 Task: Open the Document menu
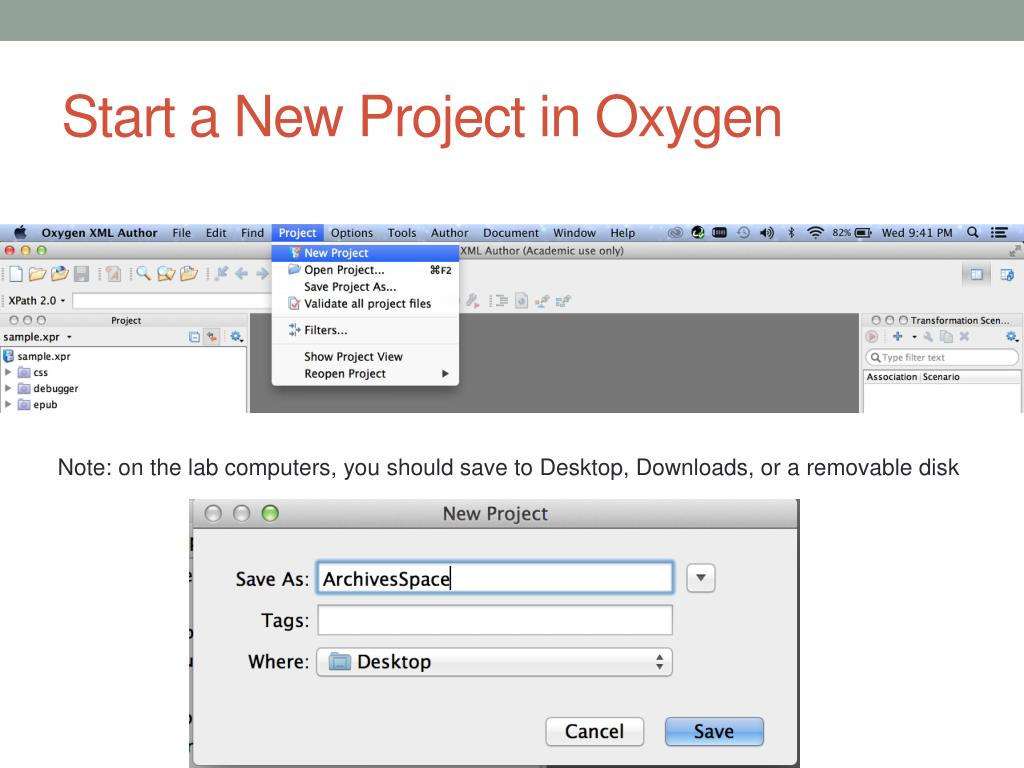coord(511,233)
